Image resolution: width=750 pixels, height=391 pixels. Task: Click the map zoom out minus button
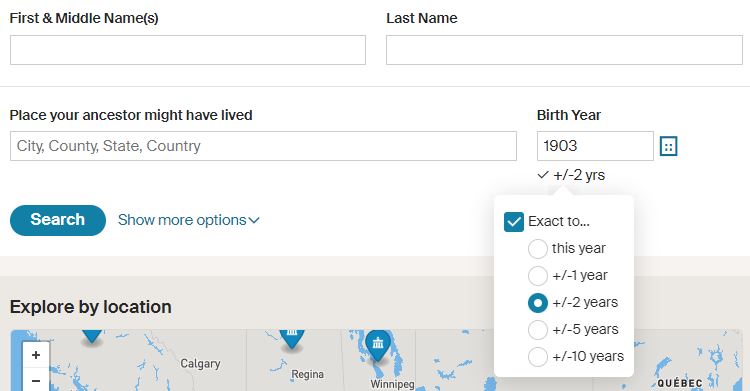[36, 380]
